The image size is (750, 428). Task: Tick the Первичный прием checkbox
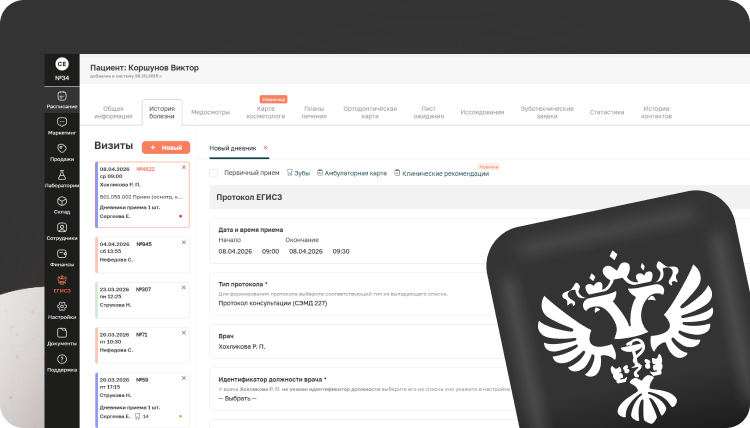coord(214,173)
